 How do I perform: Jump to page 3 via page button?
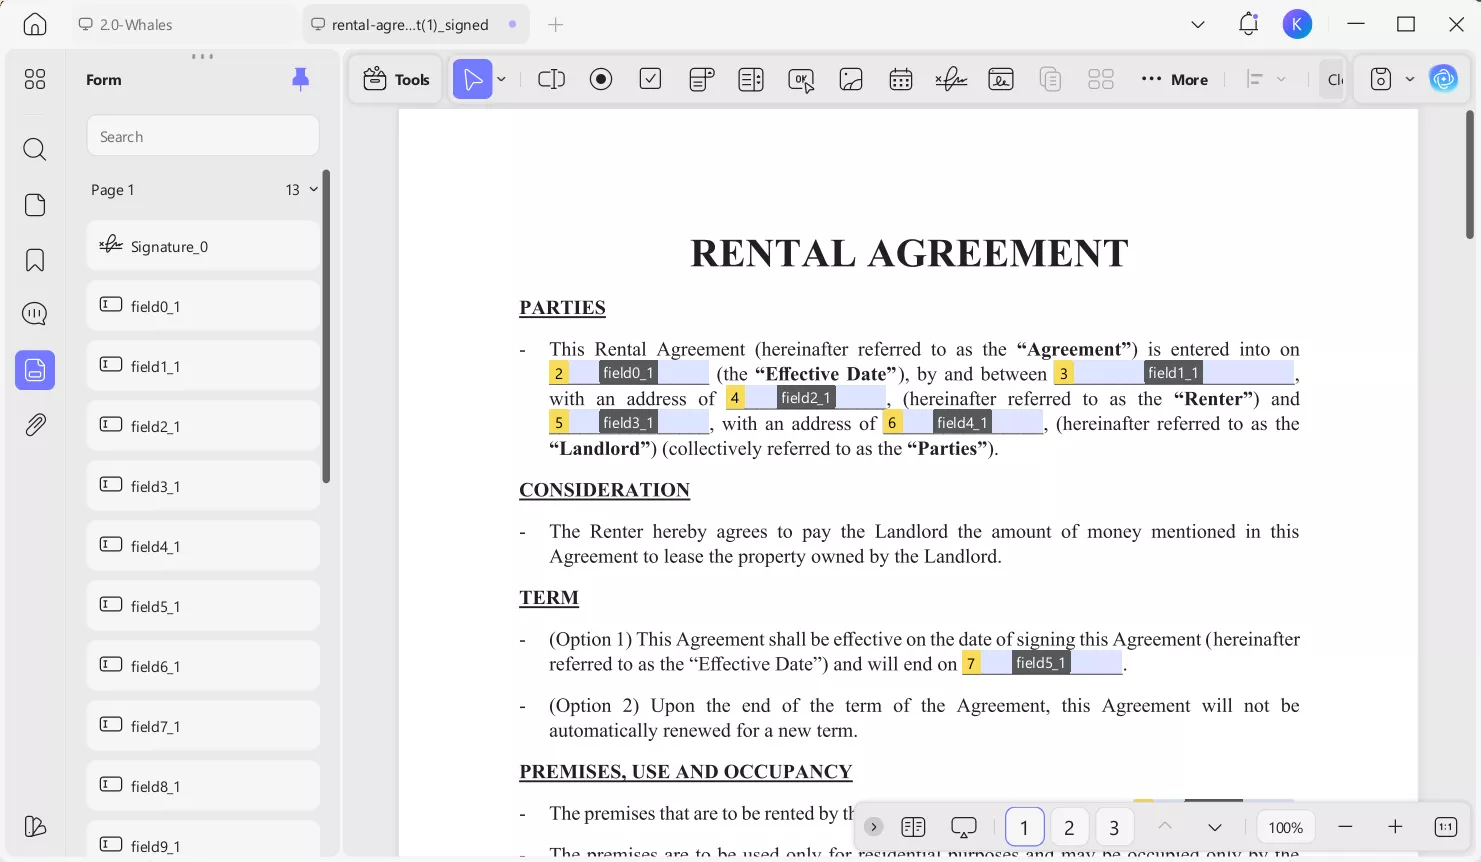coord(1114,827)
